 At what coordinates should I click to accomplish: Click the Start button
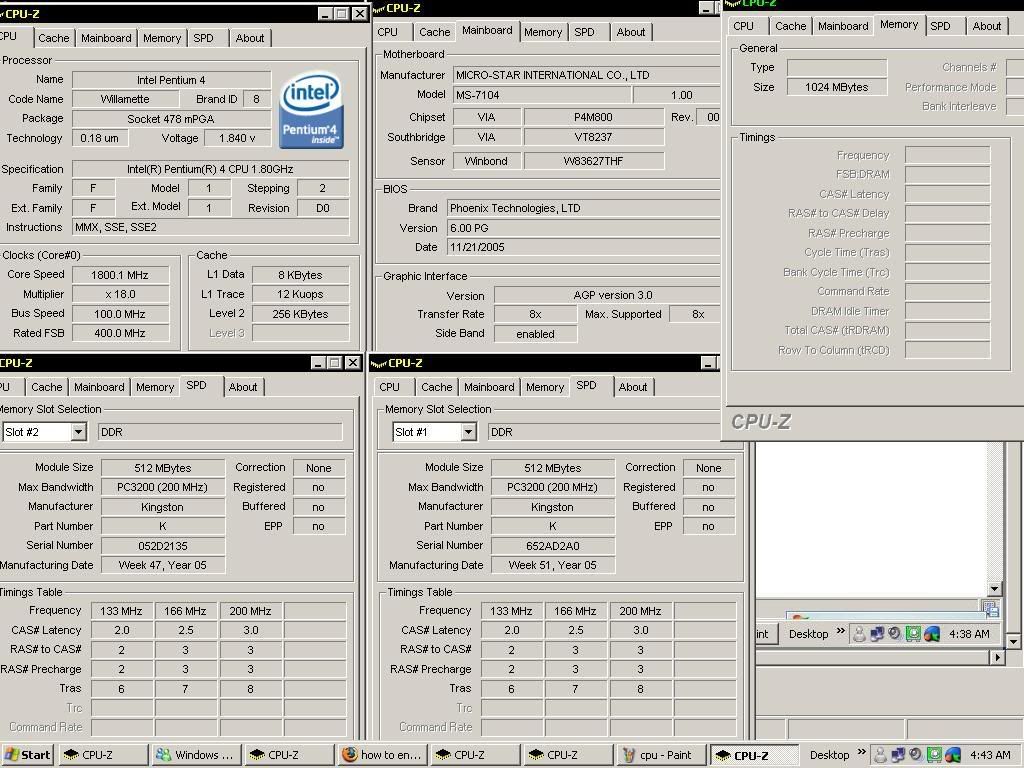click(27, 755)
